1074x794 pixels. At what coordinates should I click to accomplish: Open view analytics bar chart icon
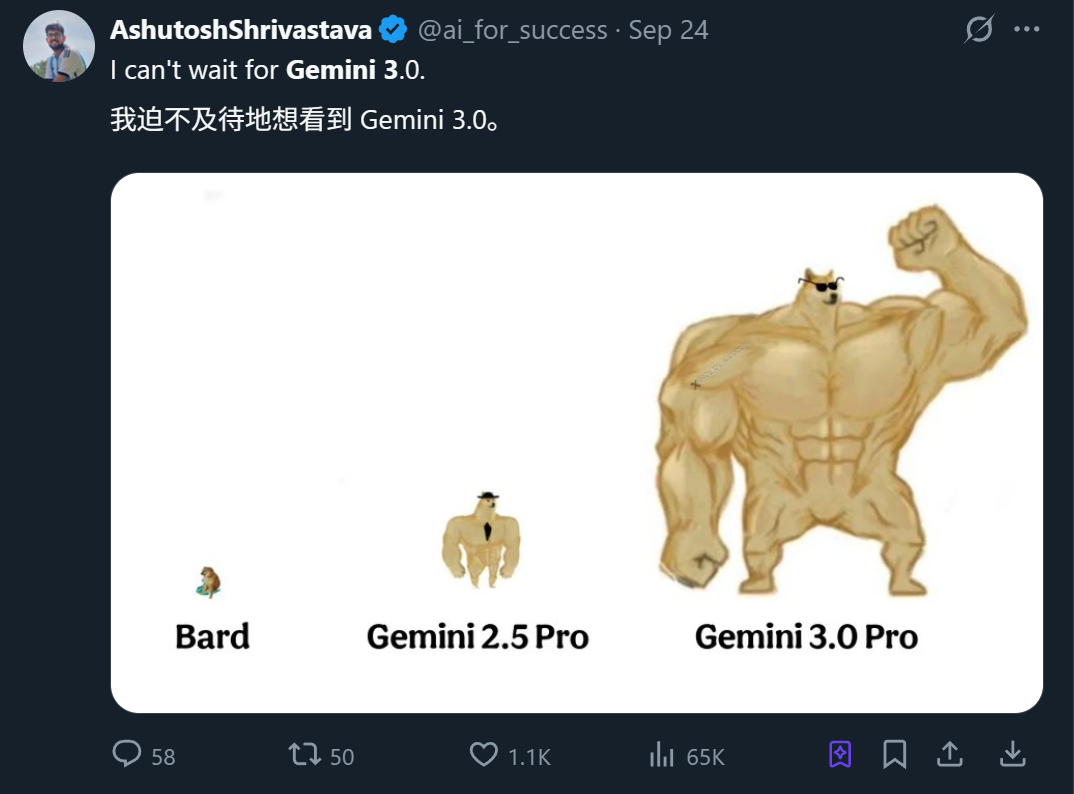tap(662, 754)
